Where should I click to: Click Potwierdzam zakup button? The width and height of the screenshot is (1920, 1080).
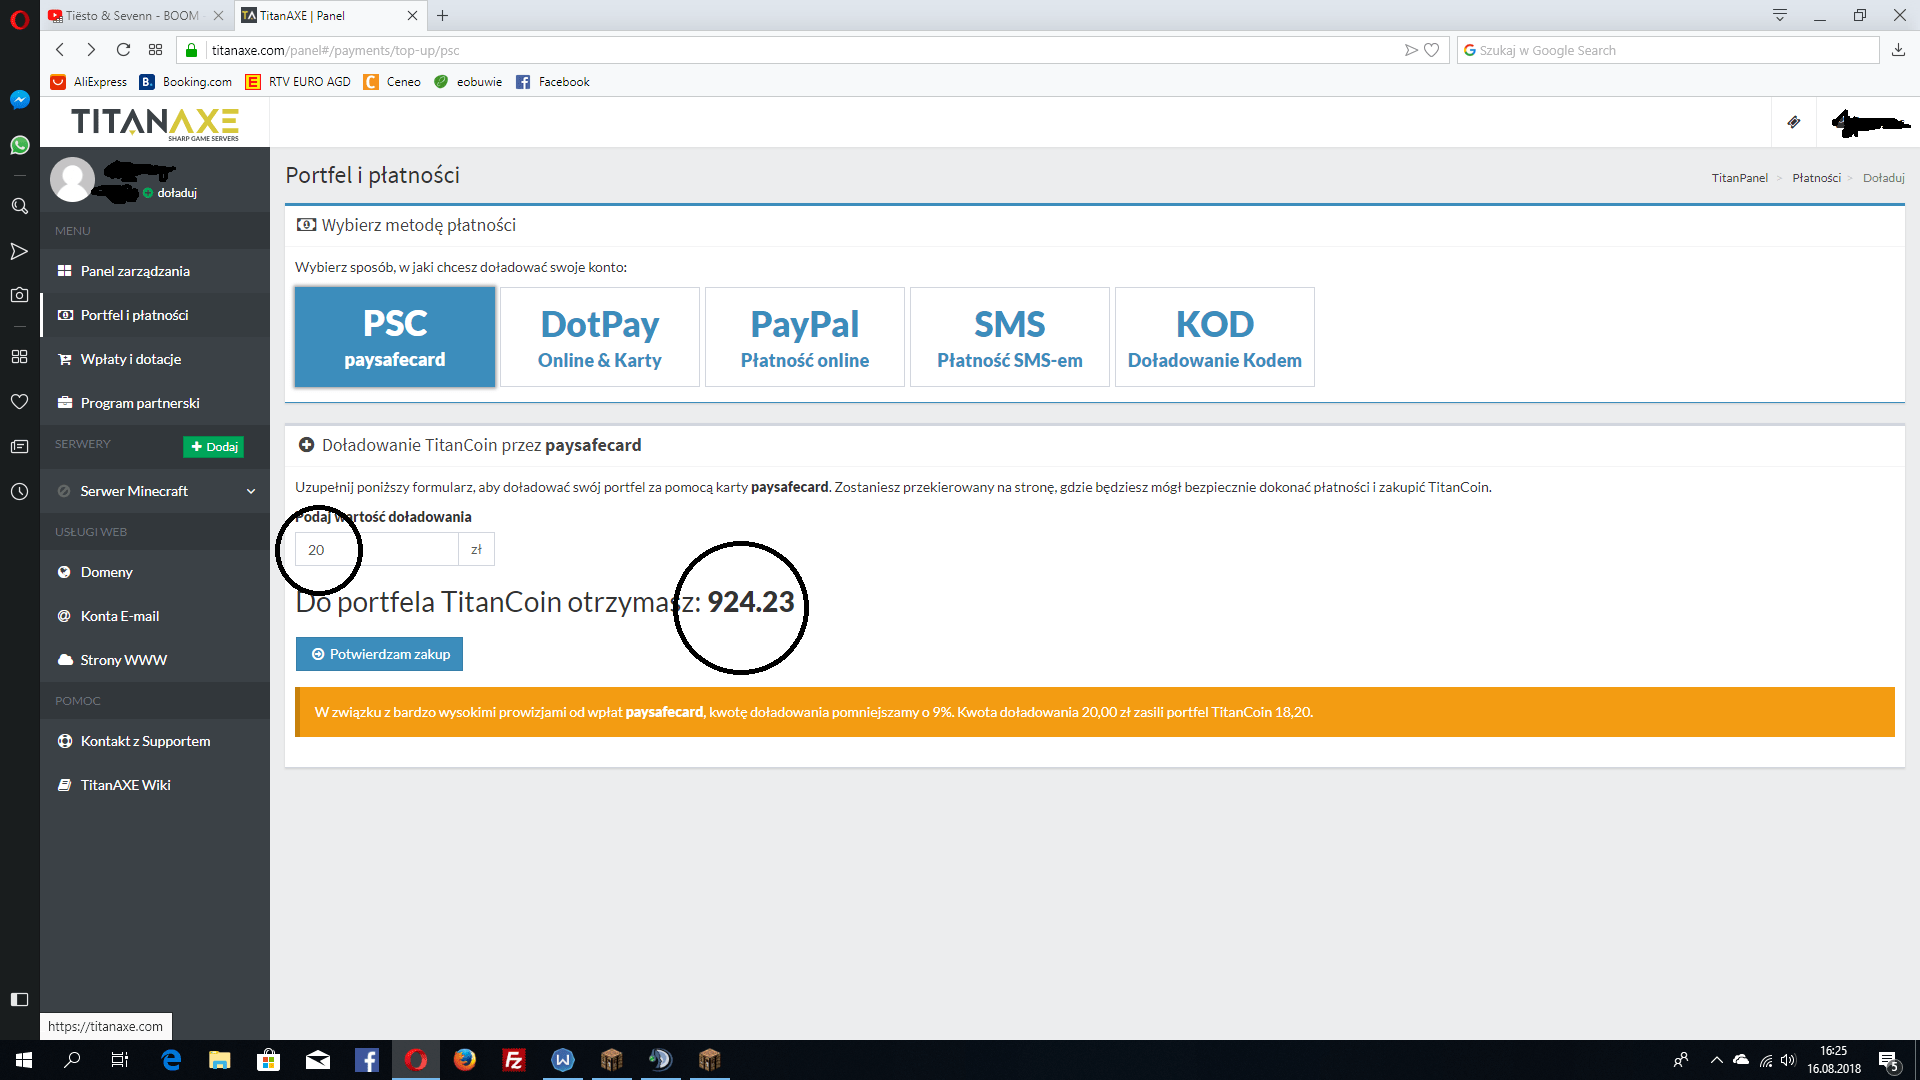pos(379,654)
